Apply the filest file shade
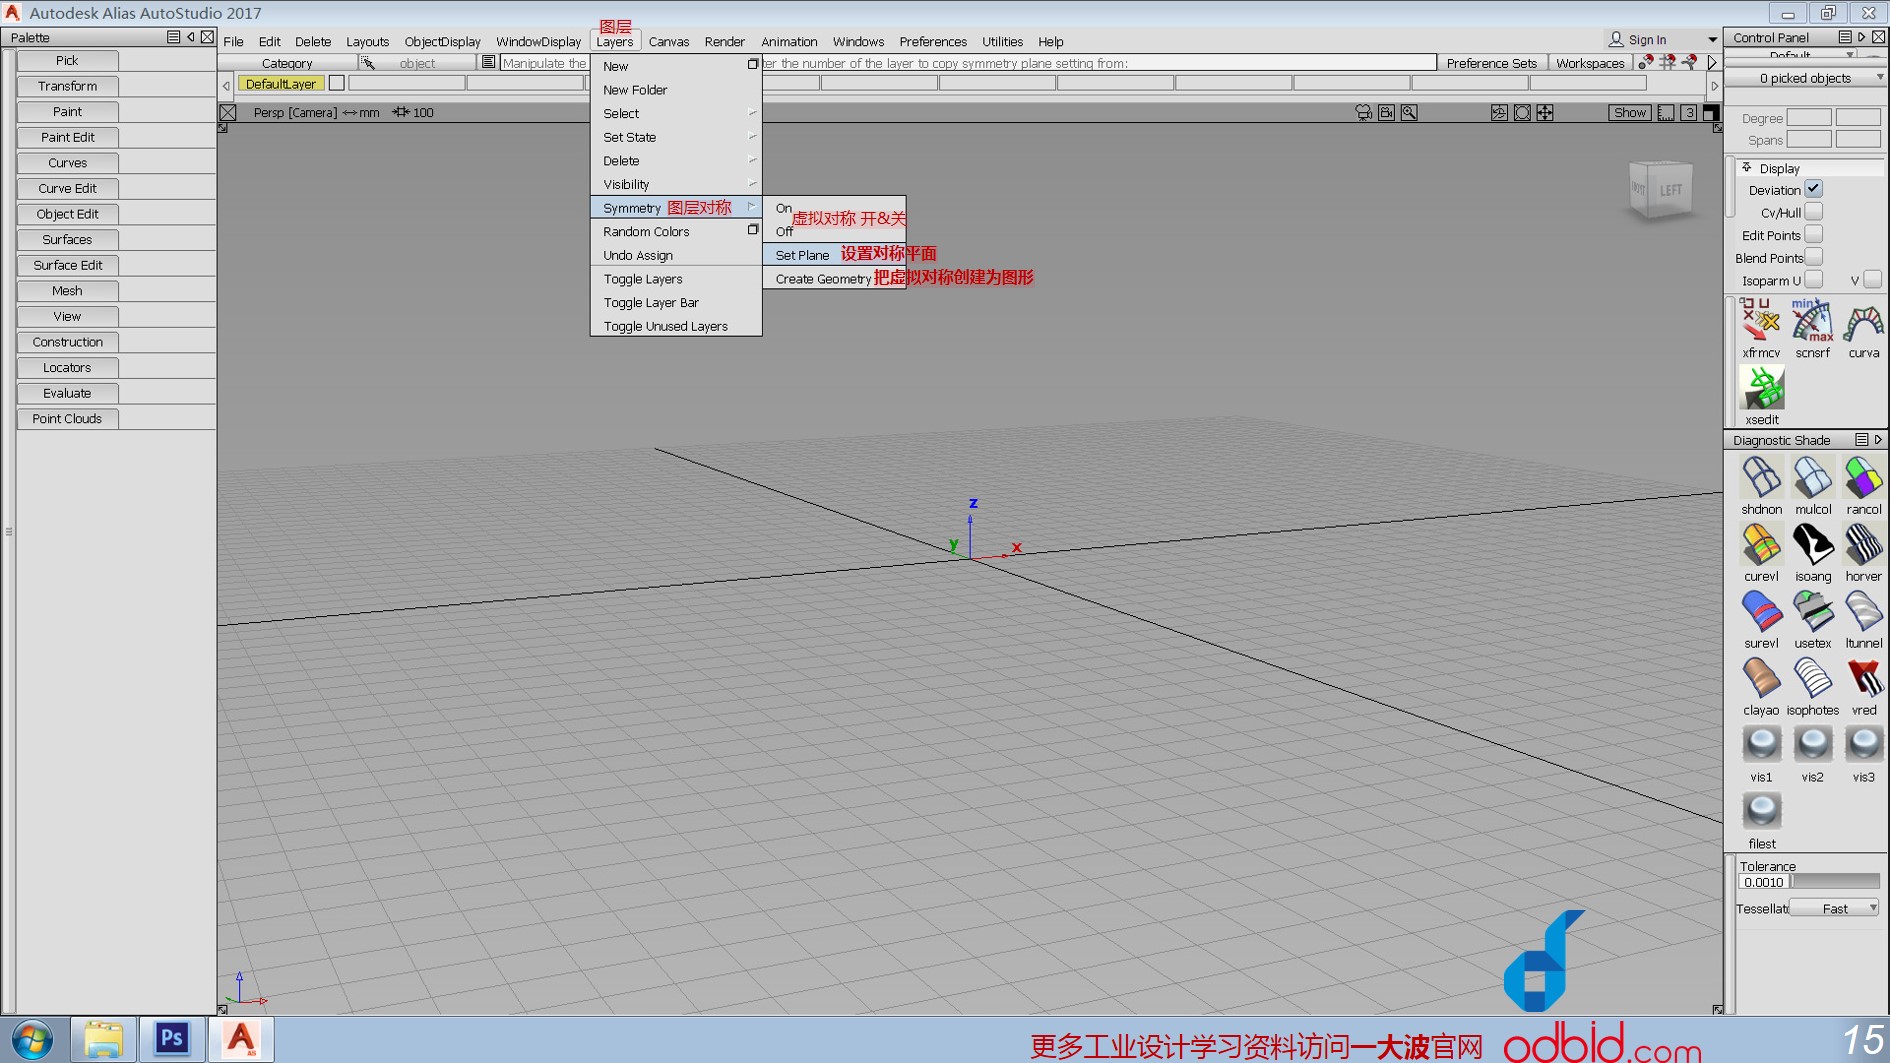This screenshot has height=1063, width=1890. [1761, 813]
